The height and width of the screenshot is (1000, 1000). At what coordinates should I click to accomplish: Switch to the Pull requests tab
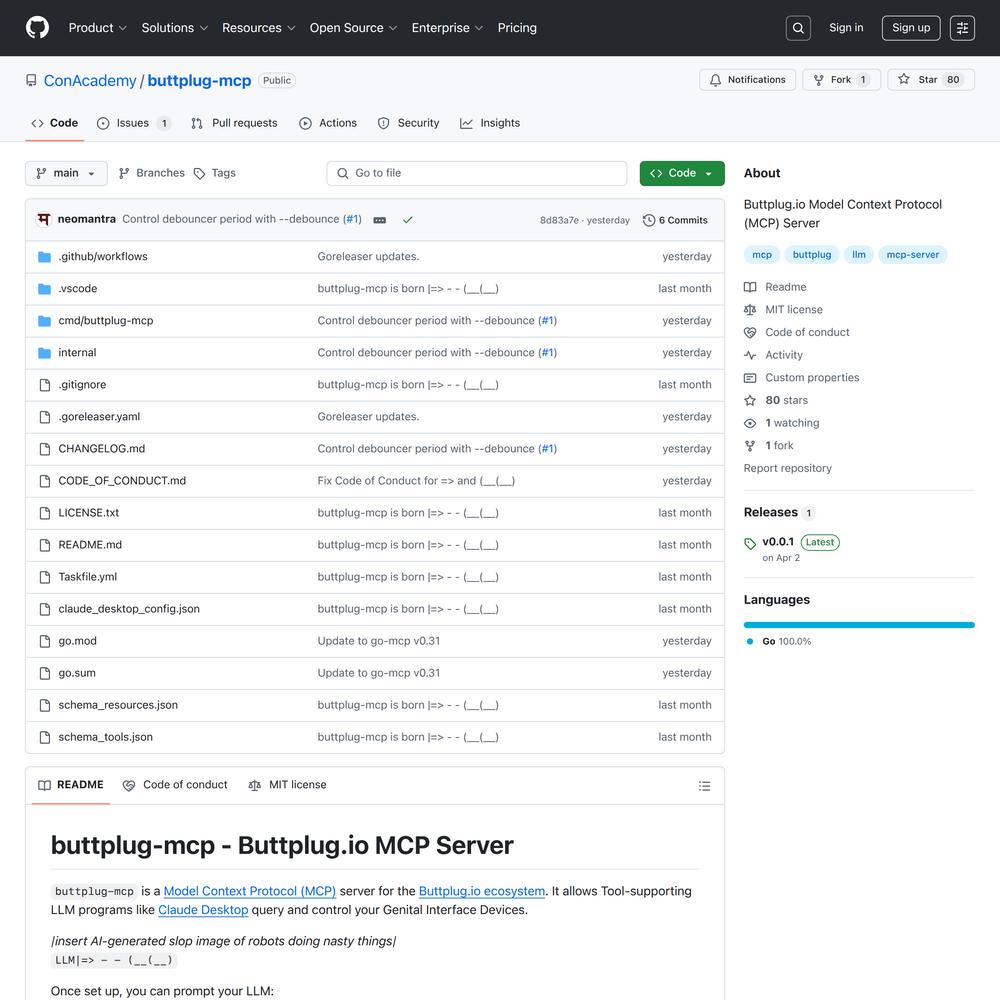click(234, 123)
